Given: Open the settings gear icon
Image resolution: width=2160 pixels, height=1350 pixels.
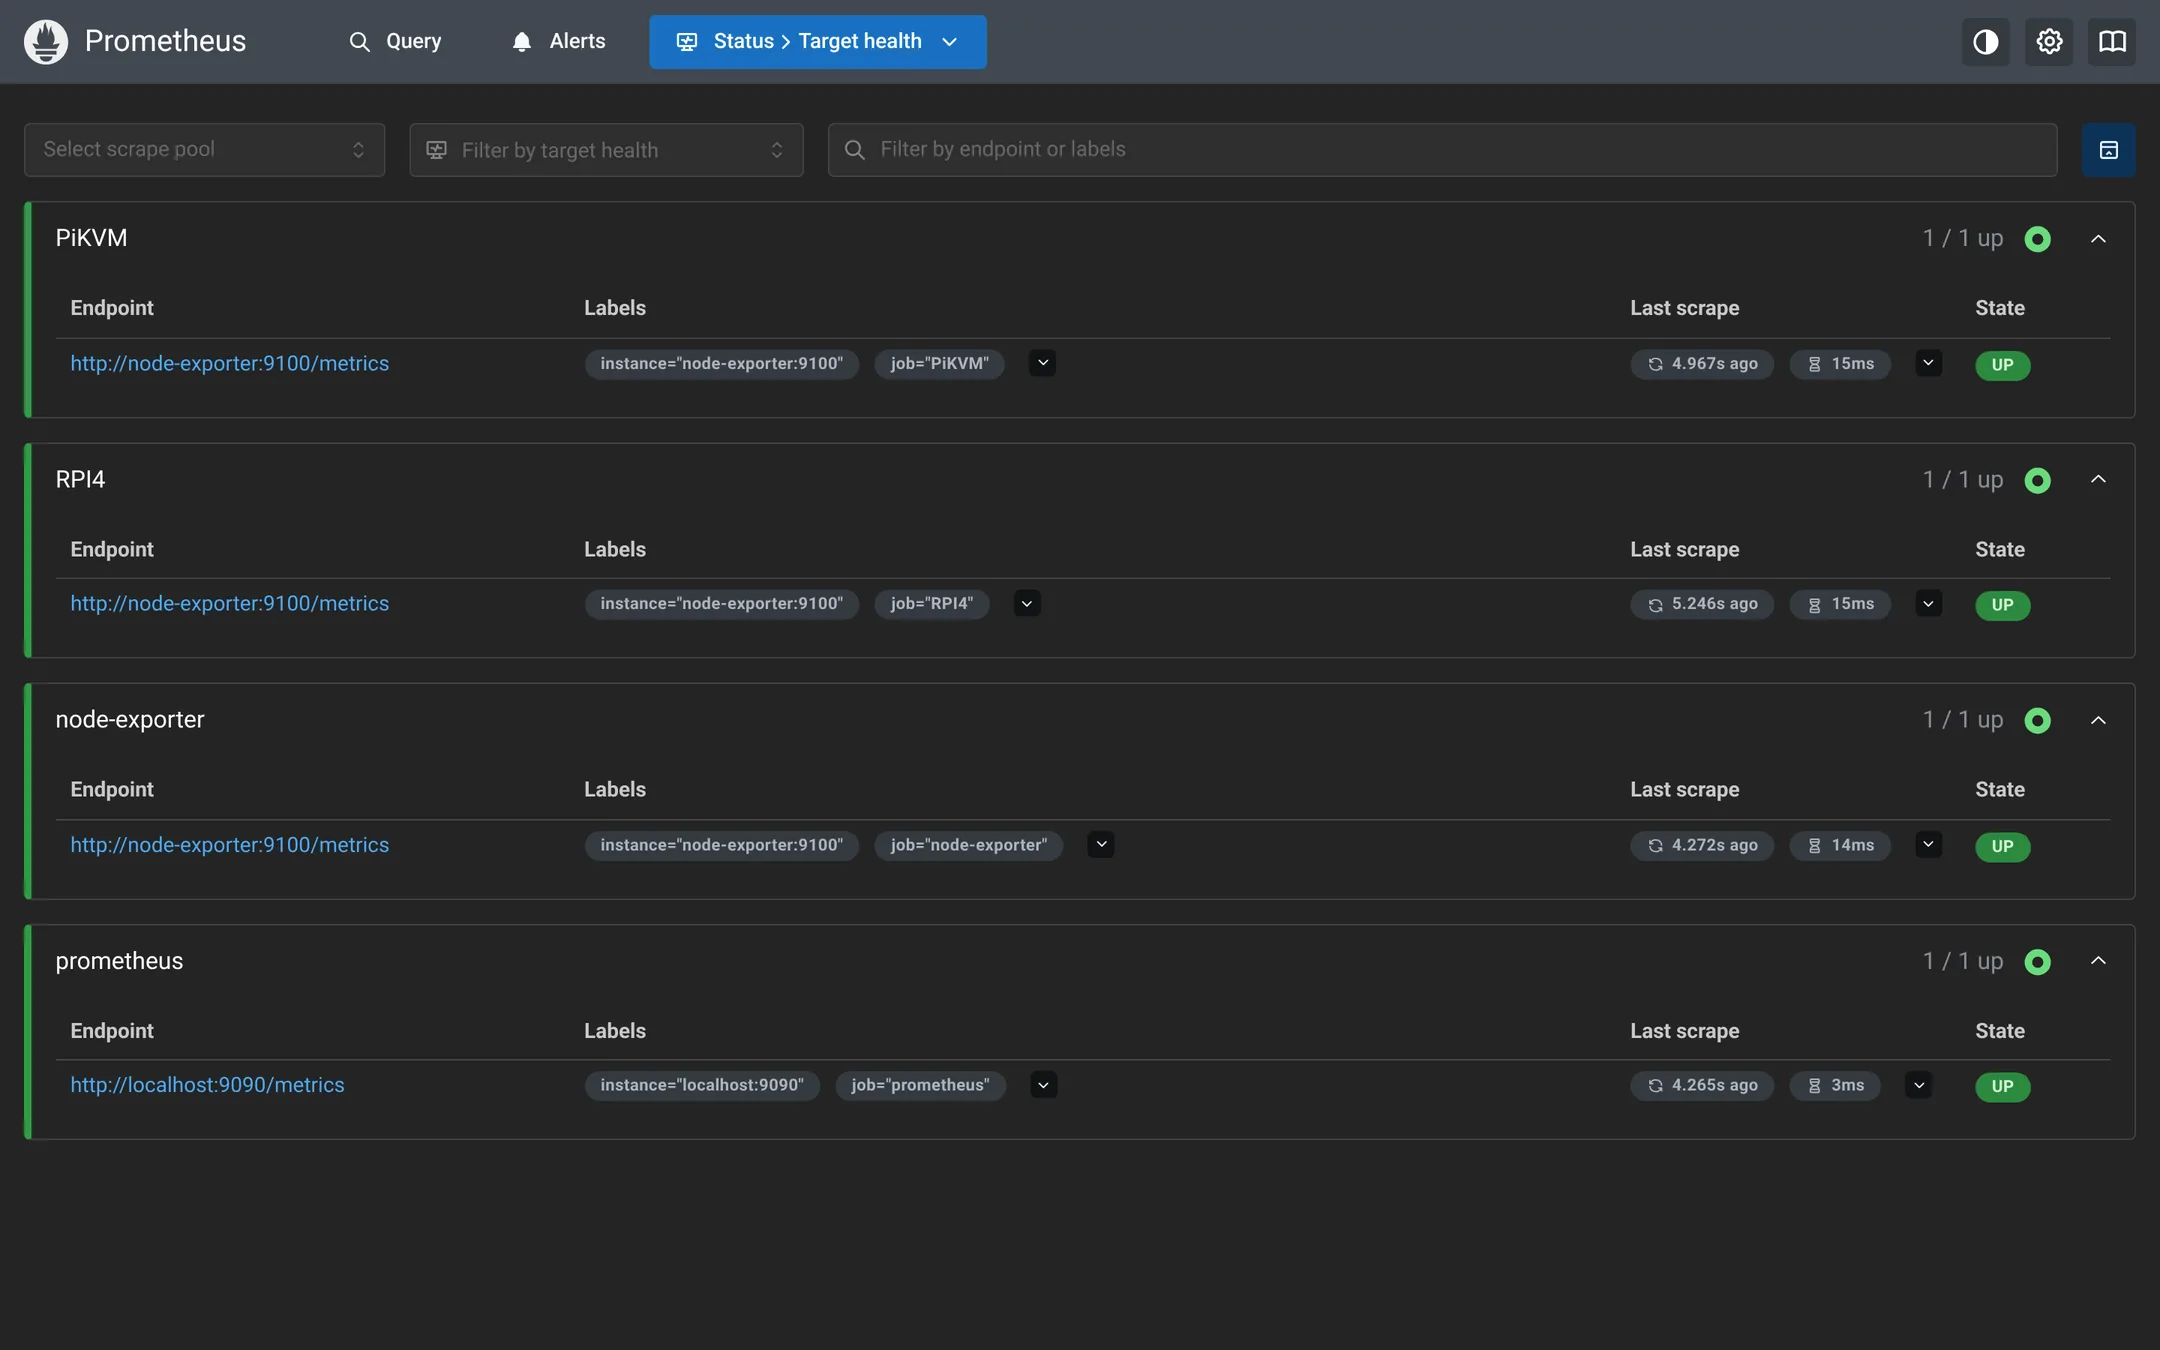Looking at the screenshot, I should [x=2049, y=41].
